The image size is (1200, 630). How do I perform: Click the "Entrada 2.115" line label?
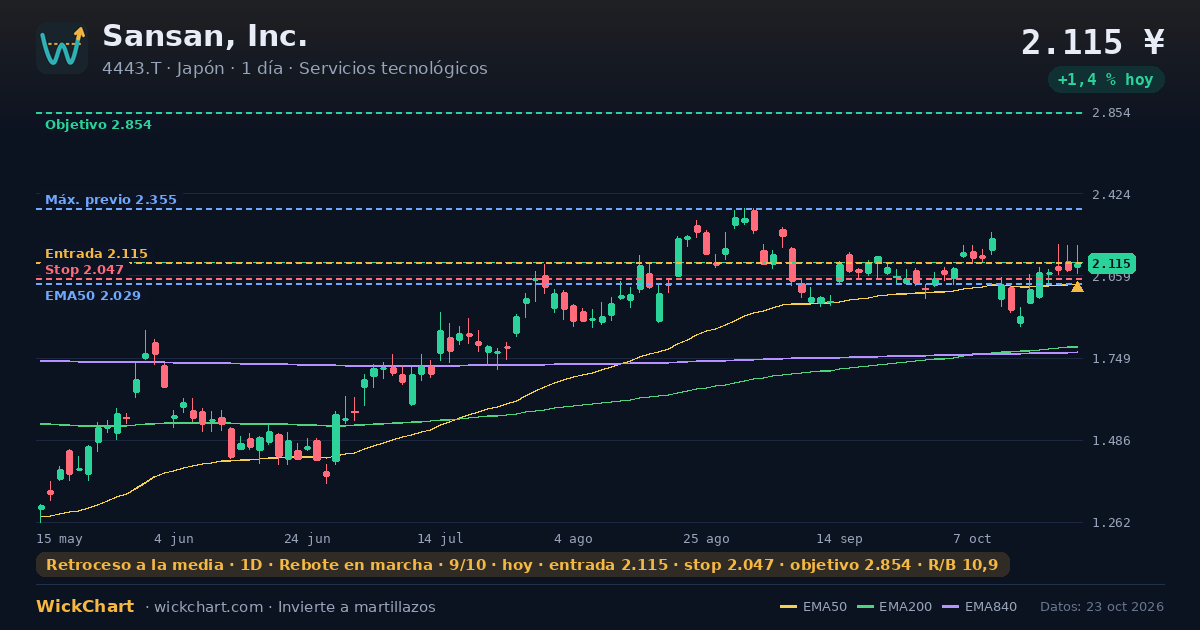point(96,254)
